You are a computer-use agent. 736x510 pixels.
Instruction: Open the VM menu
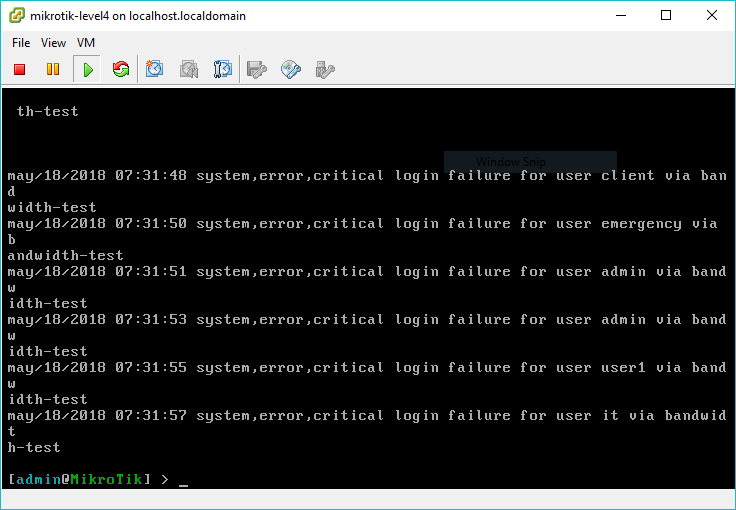tap(86, 43)
